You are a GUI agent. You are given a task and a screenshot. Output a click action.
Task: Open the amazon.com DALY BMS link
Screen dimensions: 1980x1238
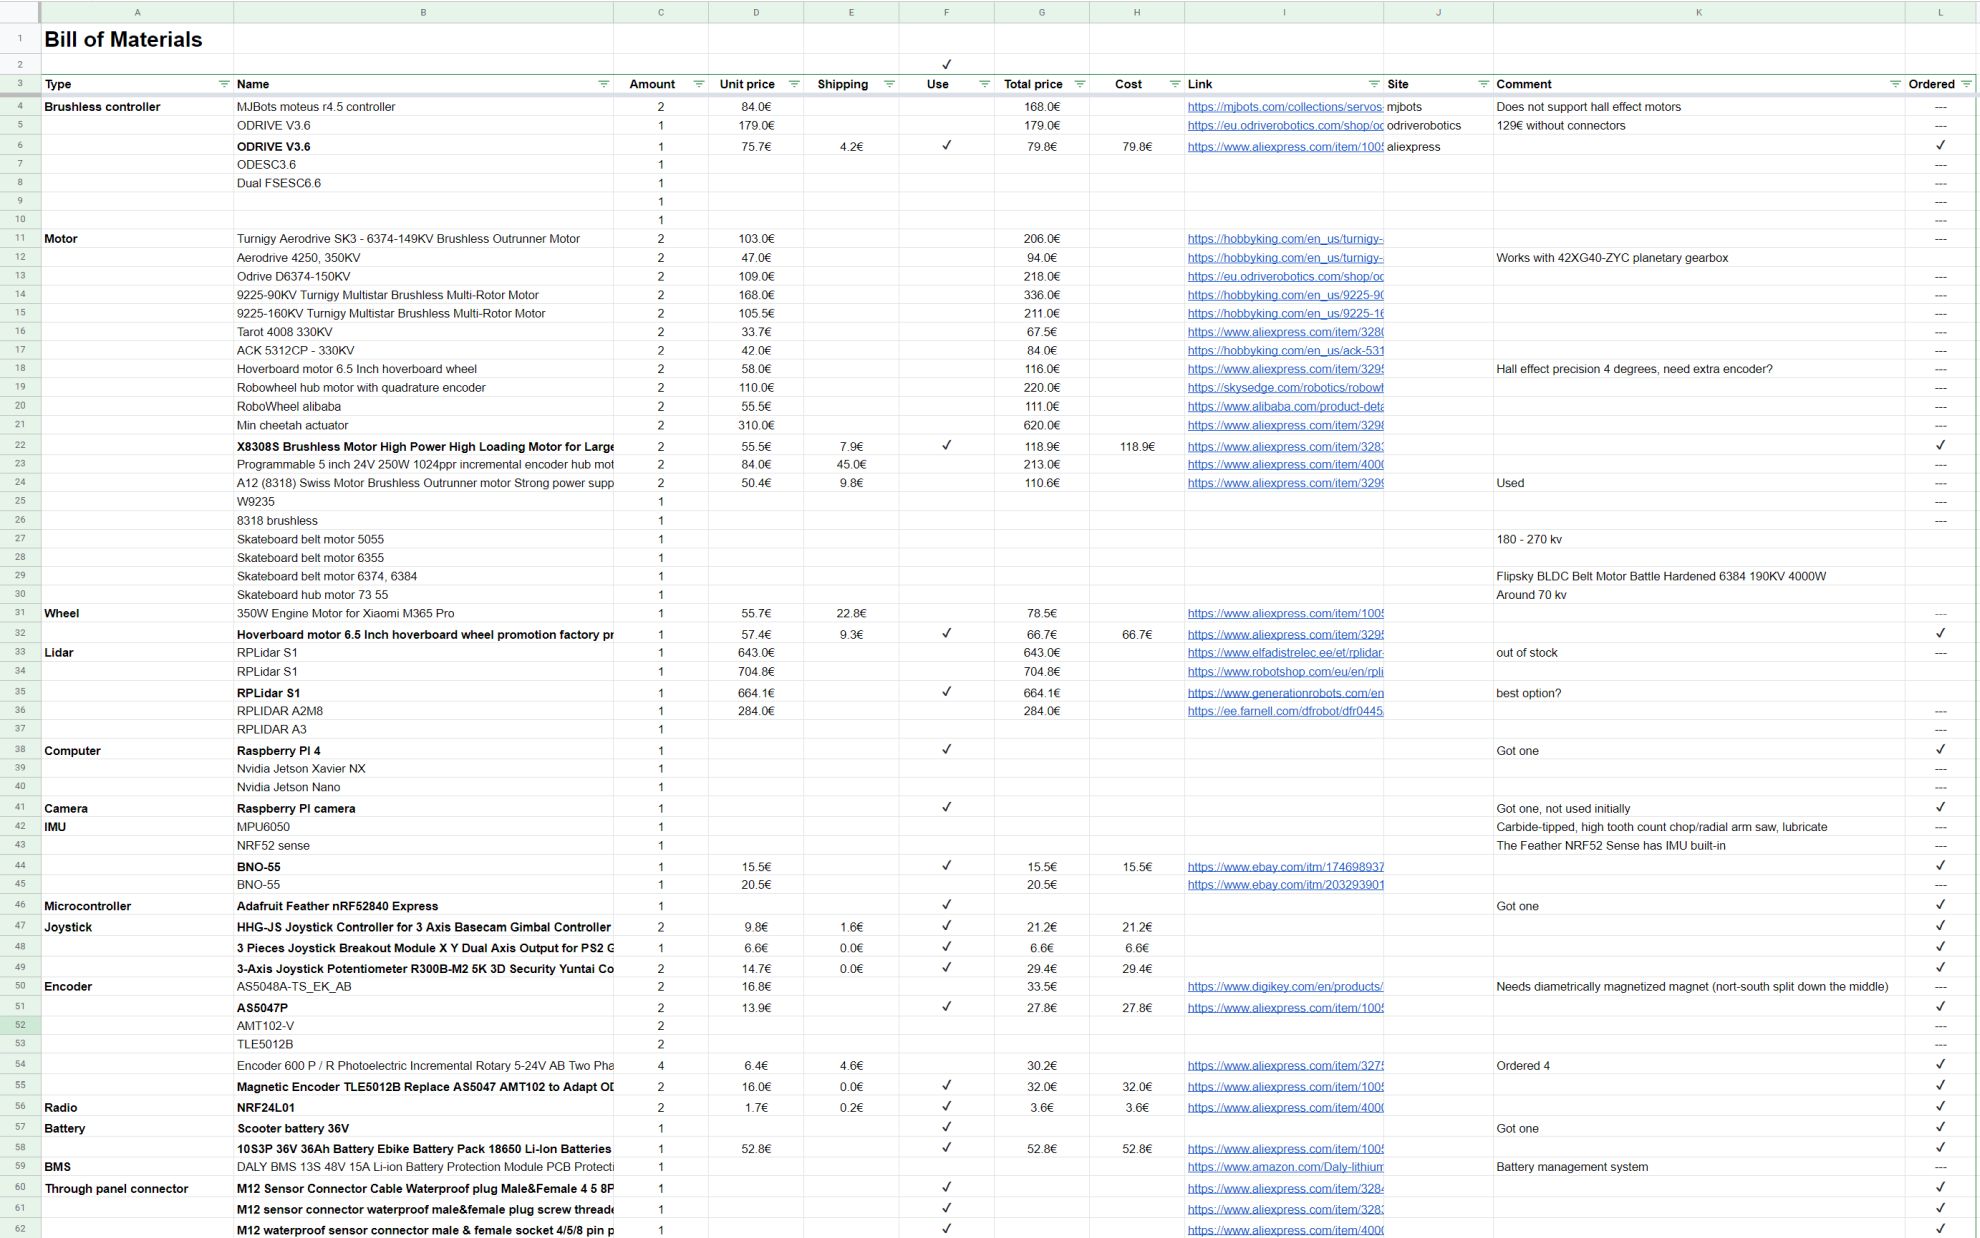1284,1167
